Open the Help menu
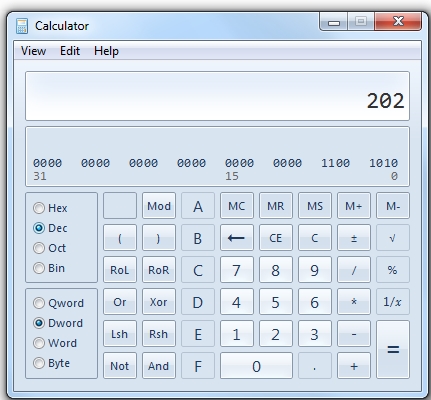This screenshot has height=400, width=431. [106, 51]
